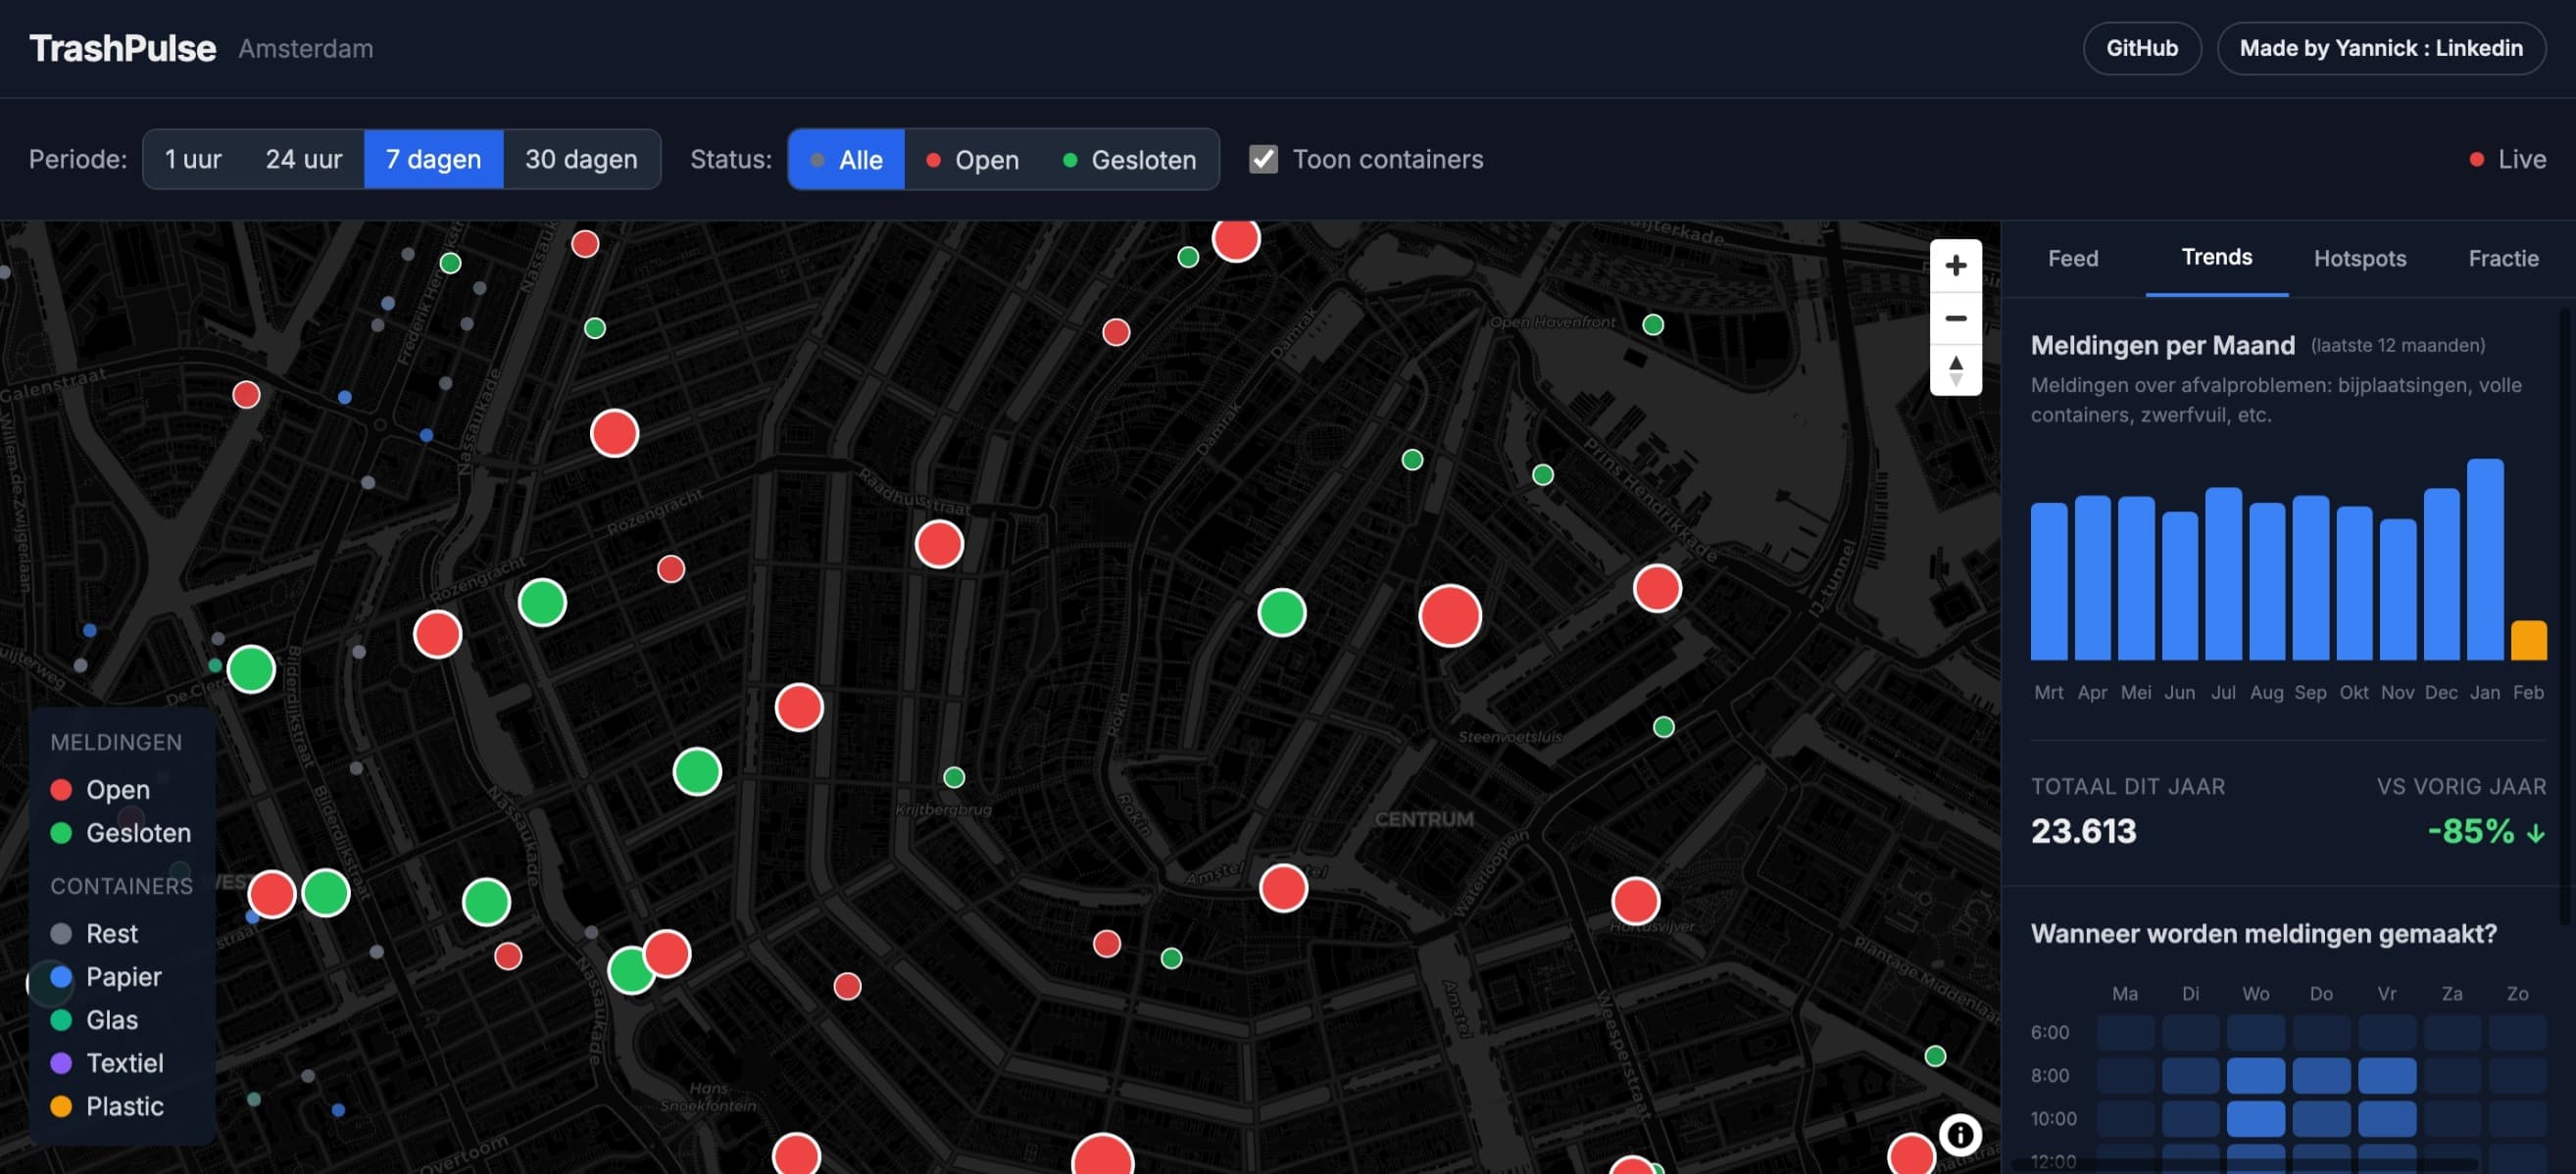Screen dimensions: 2576x1174
Task: Open the map attribution info icon
Action: point(1959,1135)
